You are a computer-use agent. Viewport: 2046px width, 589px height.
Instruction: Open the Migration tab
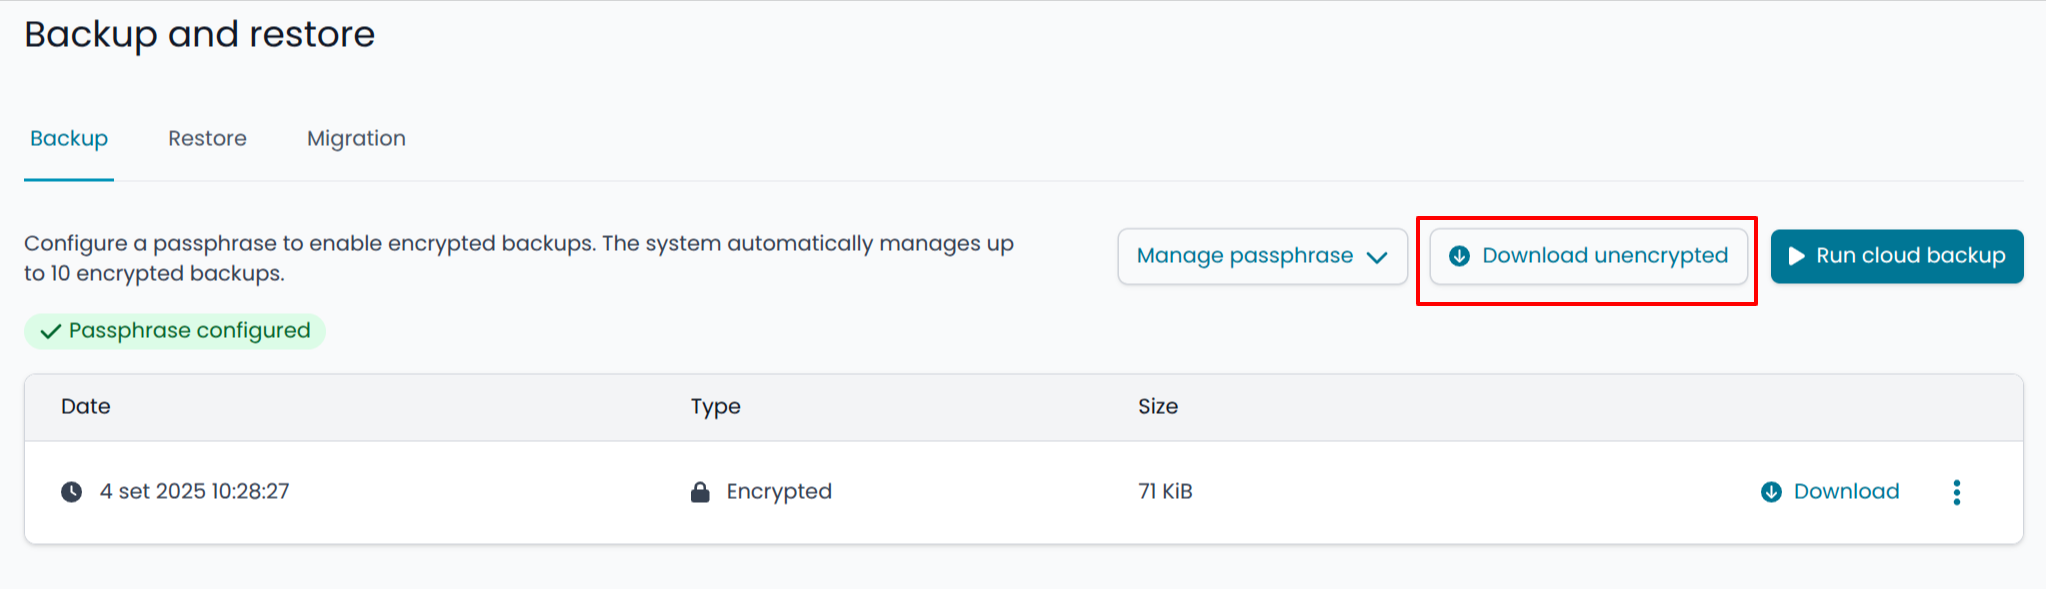(356, 138)
